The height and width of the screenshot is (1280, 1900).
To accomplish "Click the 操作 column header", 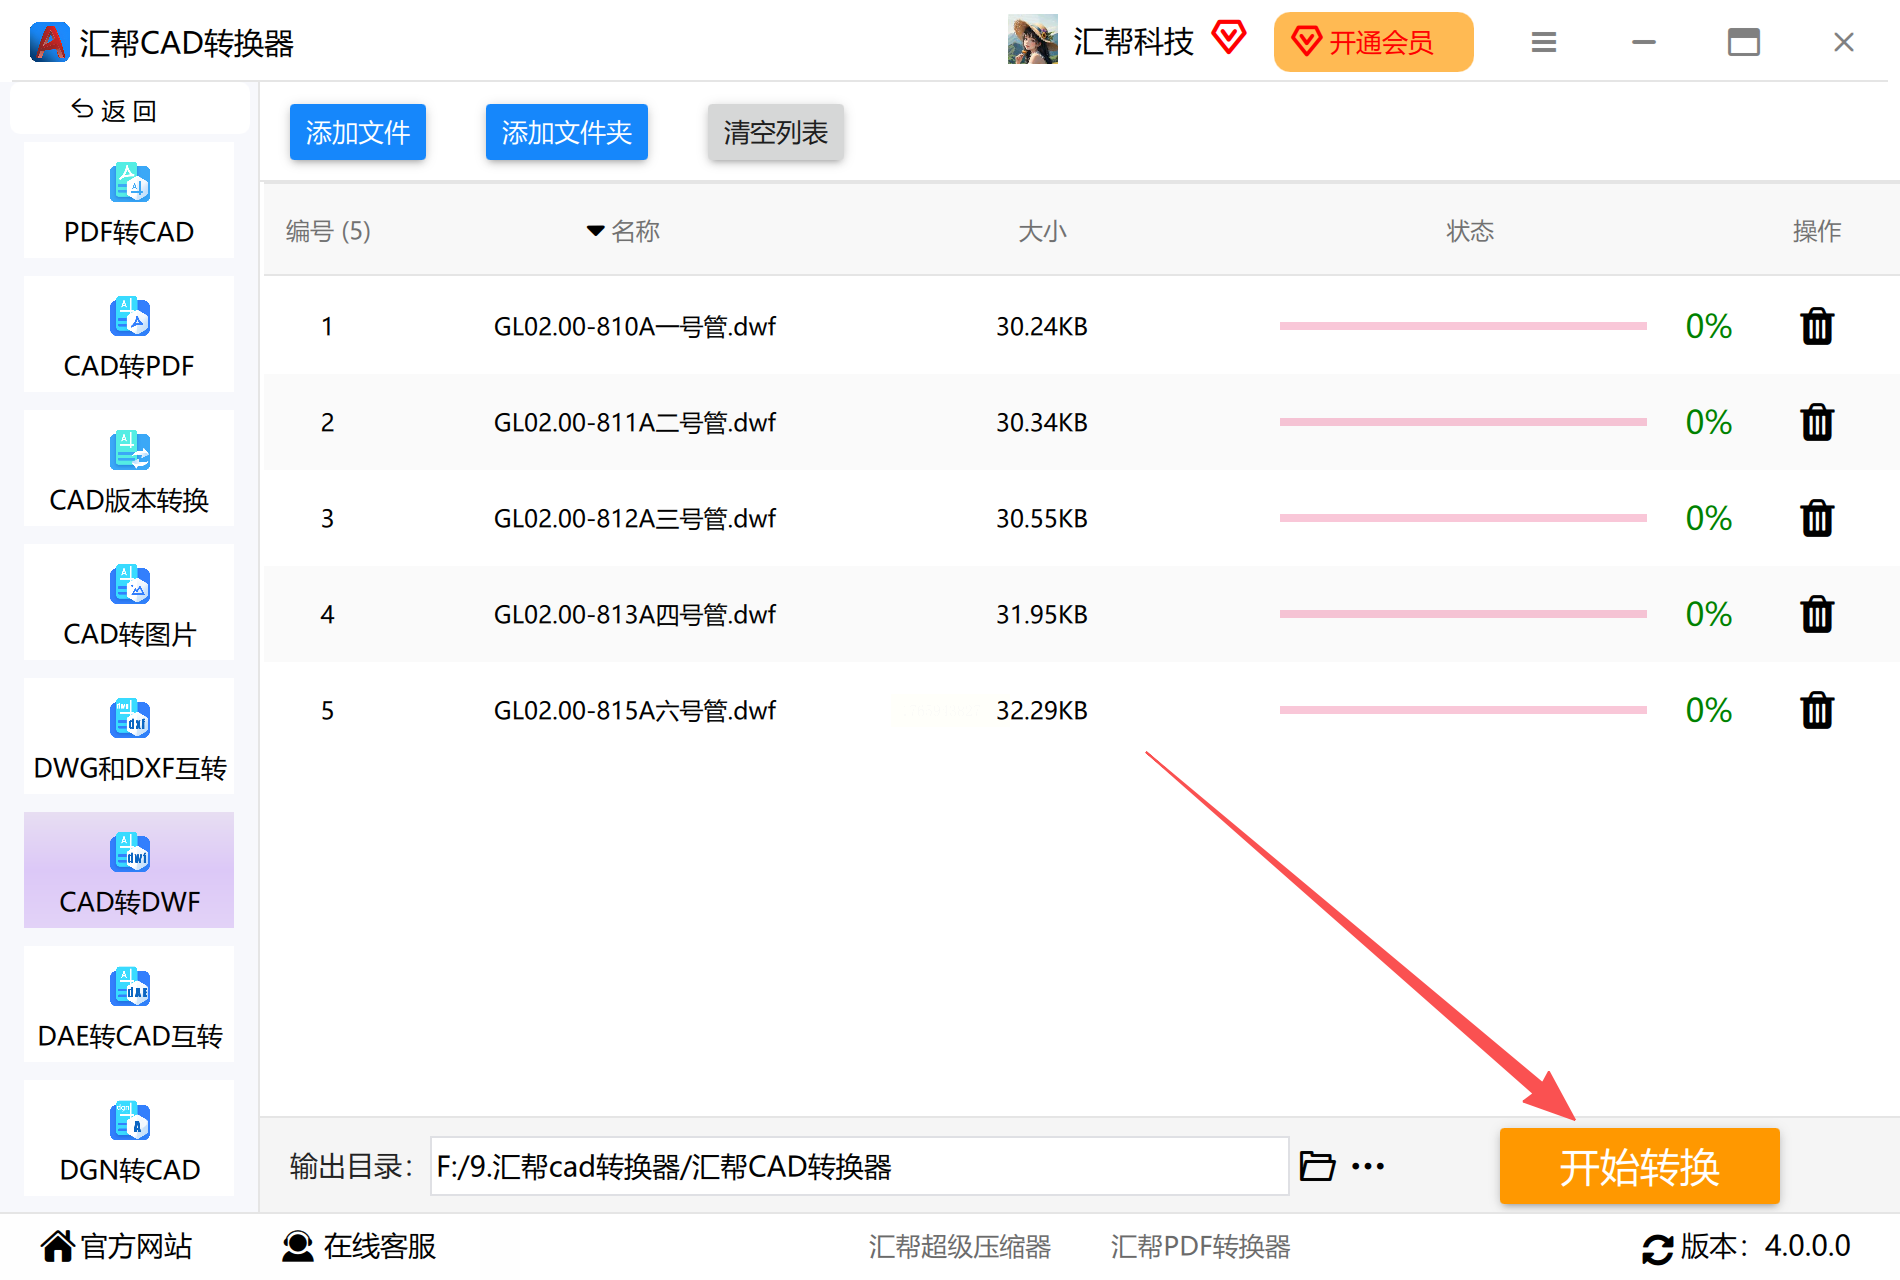I will click(x=1817, y=232).
